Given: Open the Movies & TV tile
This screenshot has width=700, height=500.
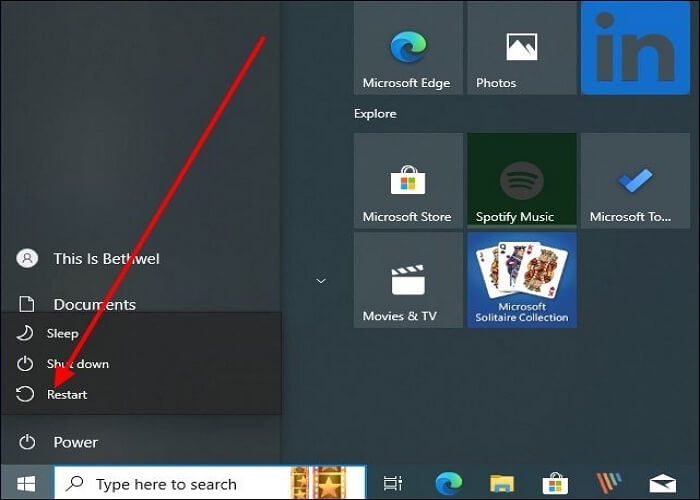Looking at the screenshot, I should [408, 280].
